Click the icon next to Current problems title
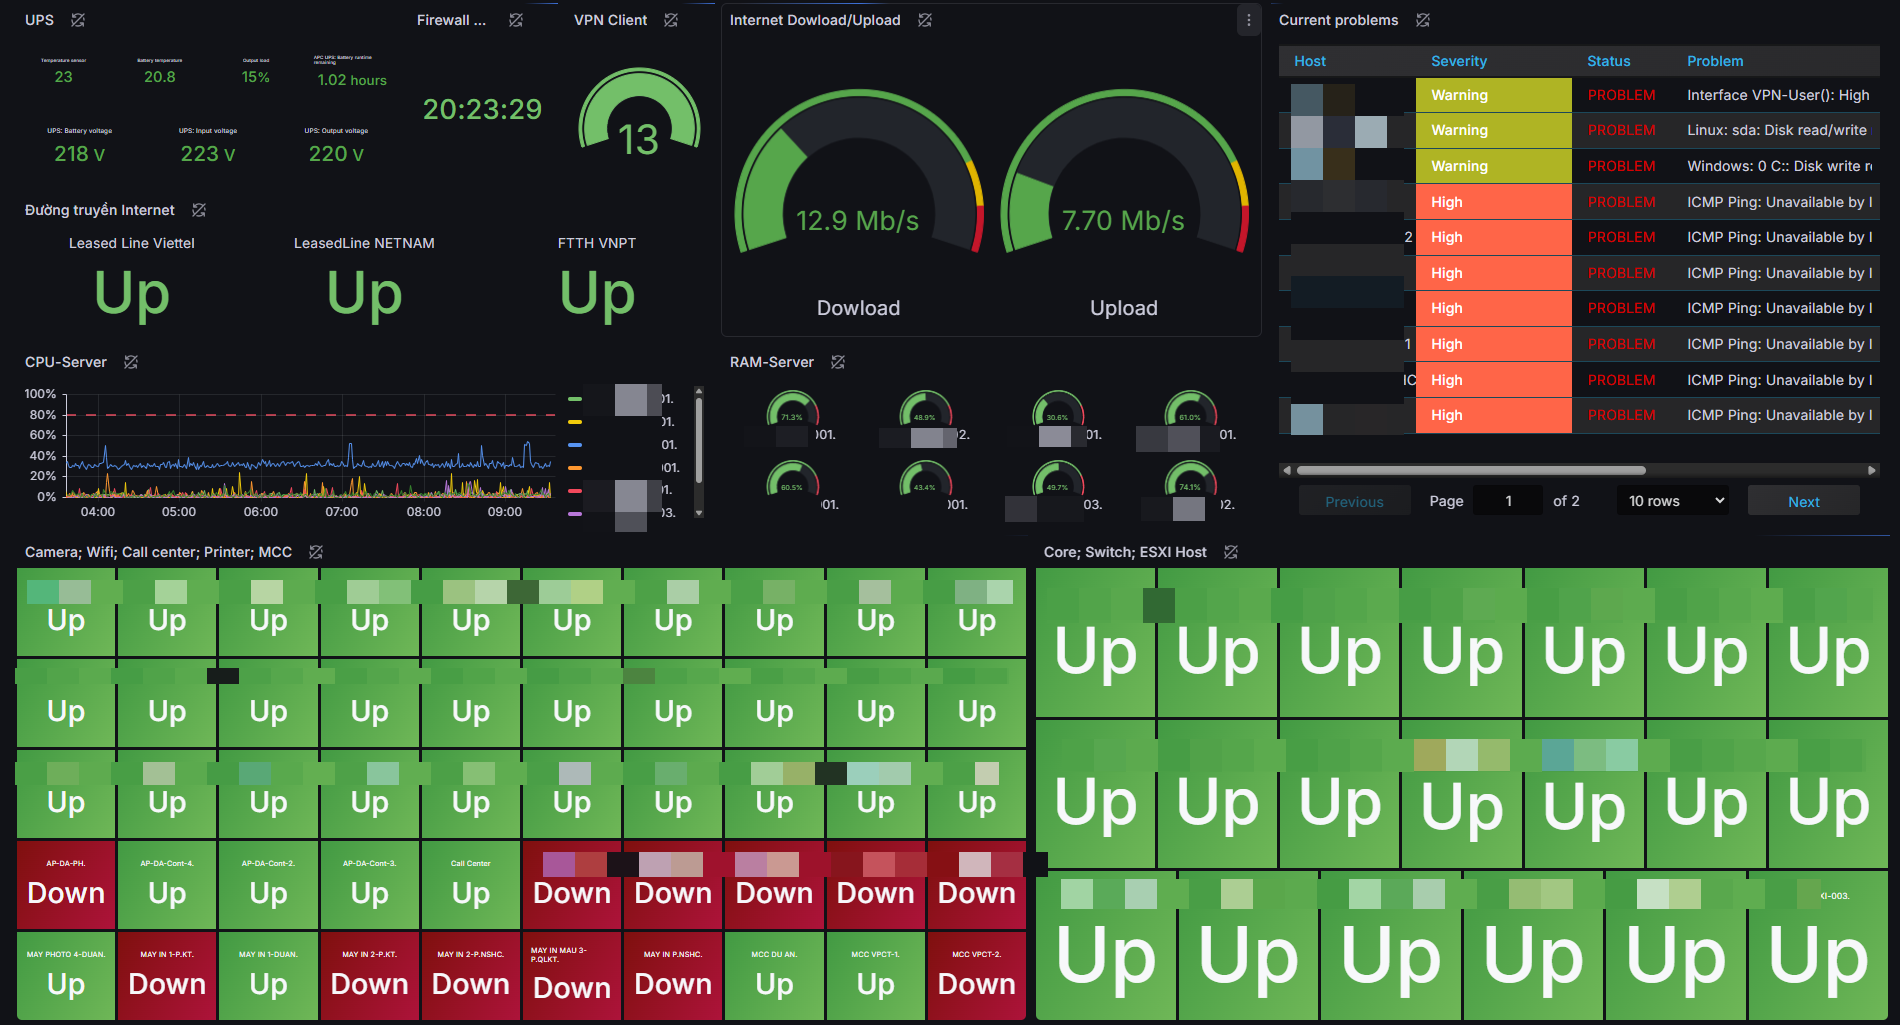 1423,20
